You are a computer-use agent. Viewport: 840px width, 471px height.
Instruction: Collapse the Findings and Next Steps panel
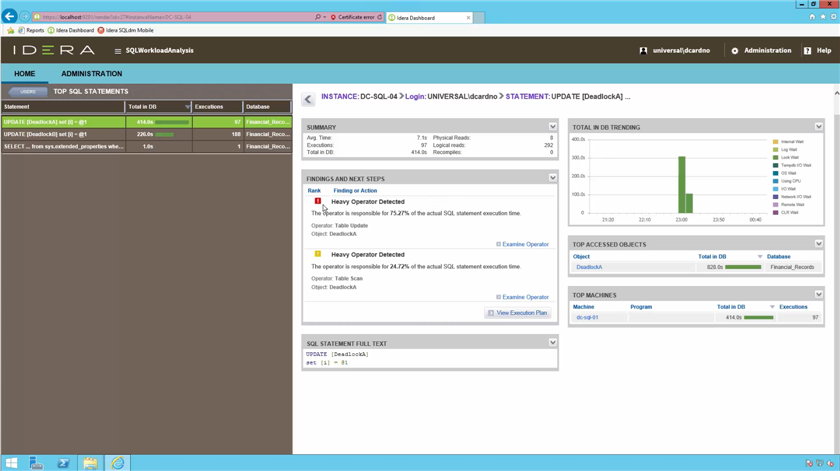pos(552,178)
